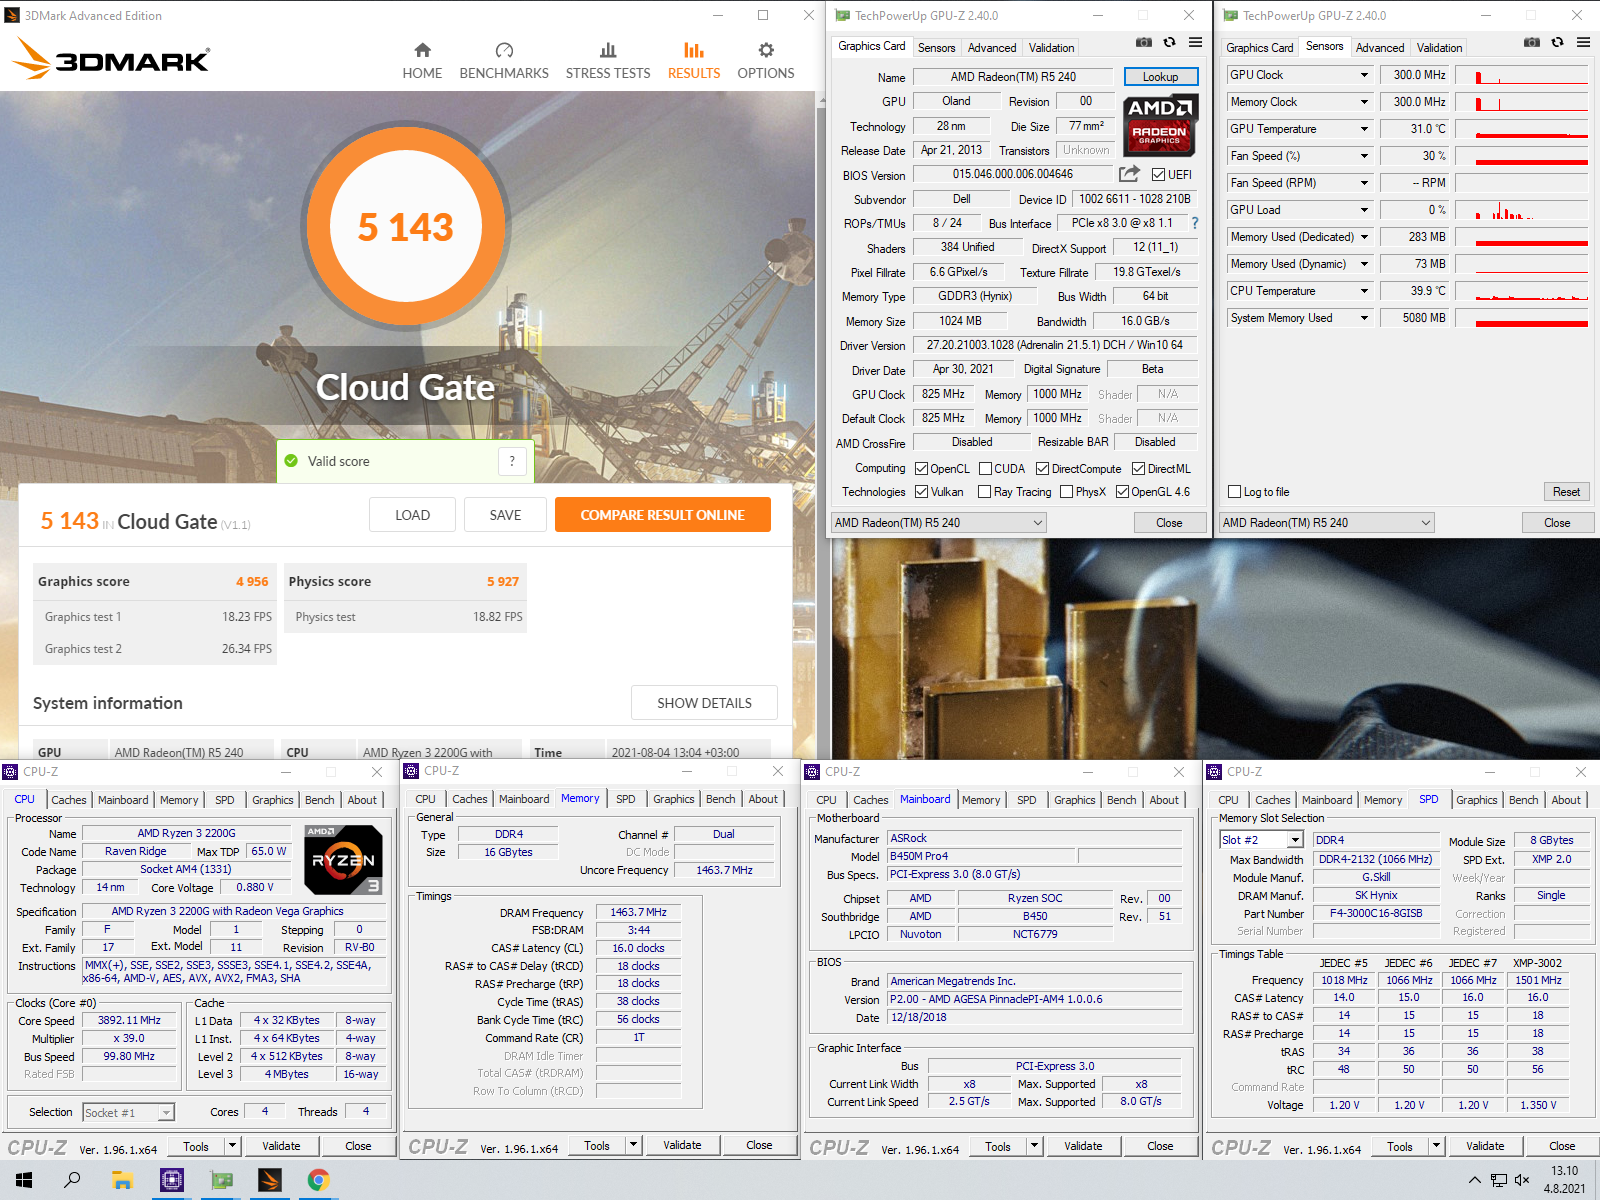Show hidden system tray icons
1600x1200 pixels.
click(x=1474, y=1180)
